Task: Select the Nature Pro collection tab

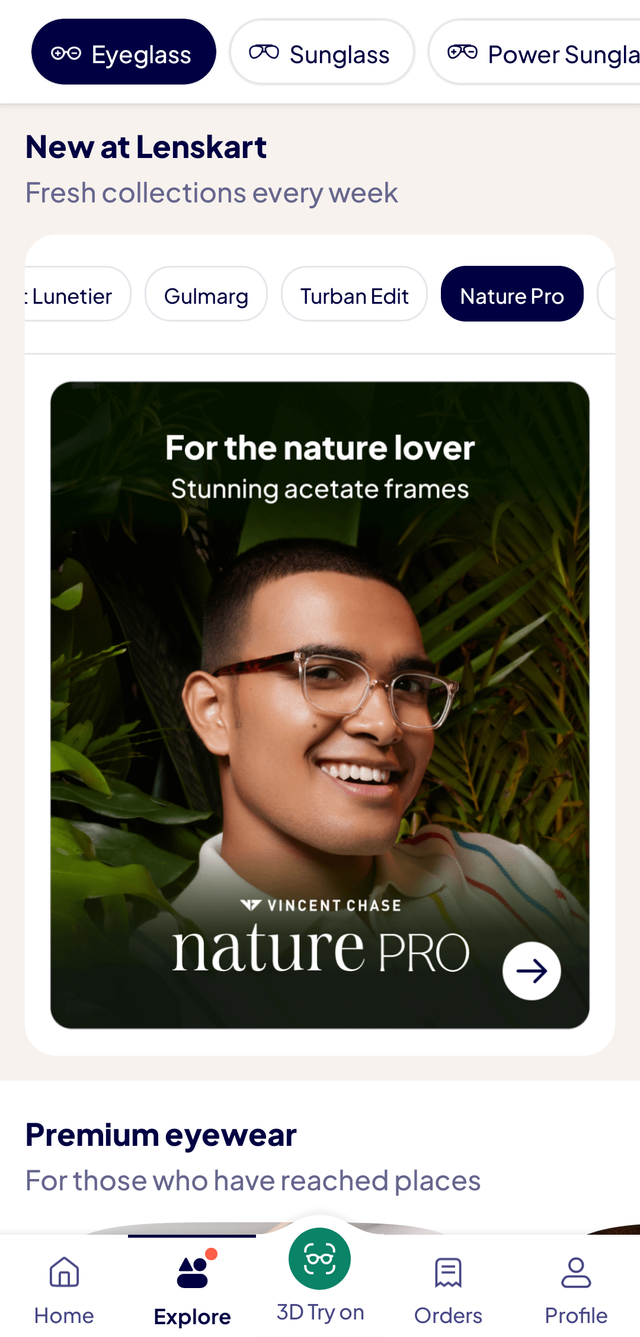Action: coord(512,294)
